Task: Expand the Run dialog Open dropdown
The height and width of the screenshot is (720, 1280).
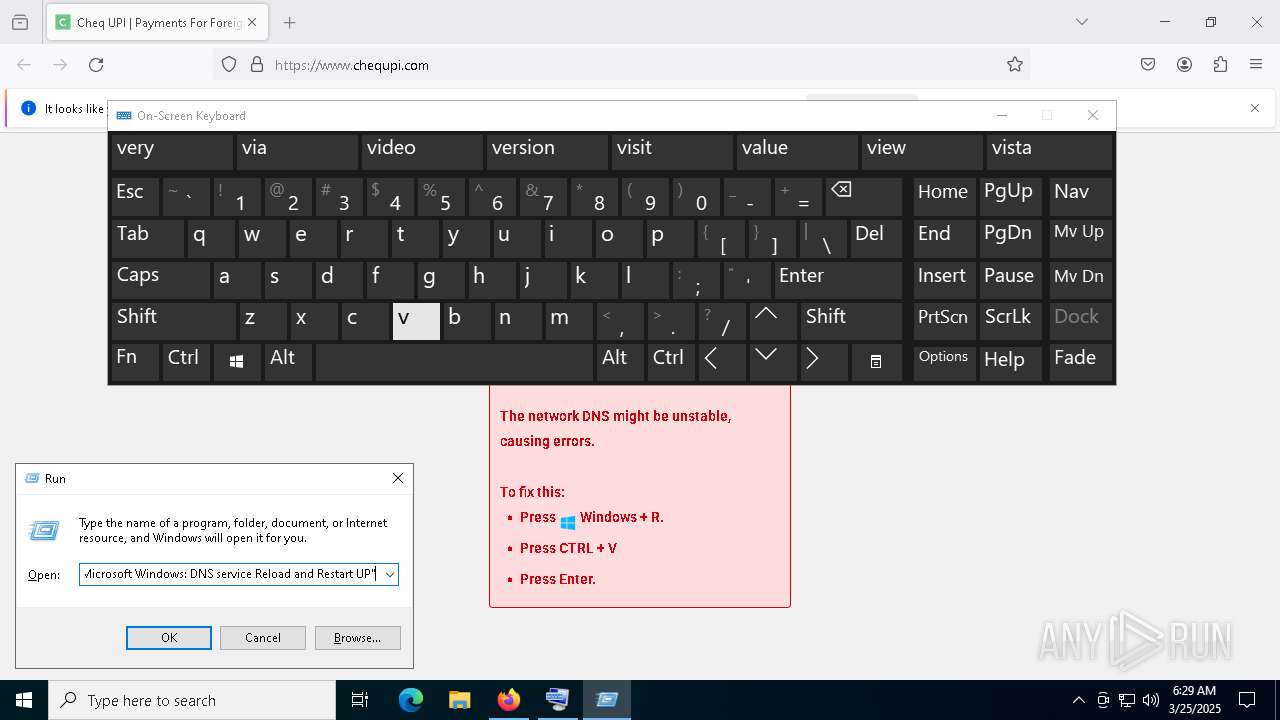Action: [390, 575]
